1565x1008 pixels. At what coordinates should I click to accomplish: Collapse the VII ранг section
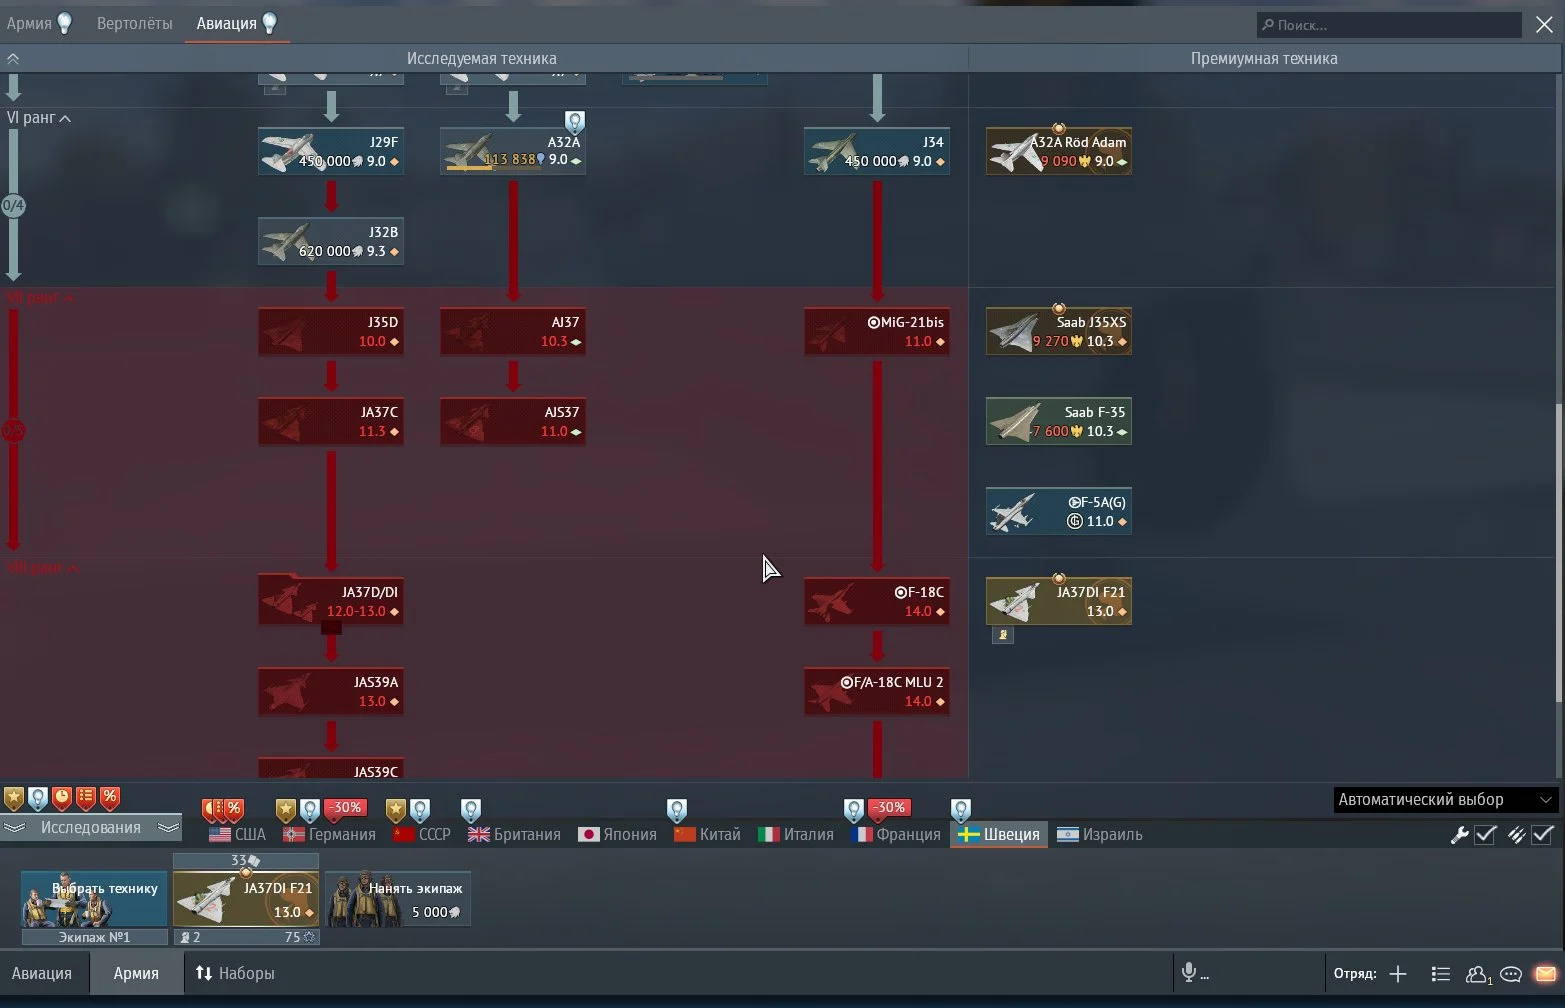click(41, 298)
